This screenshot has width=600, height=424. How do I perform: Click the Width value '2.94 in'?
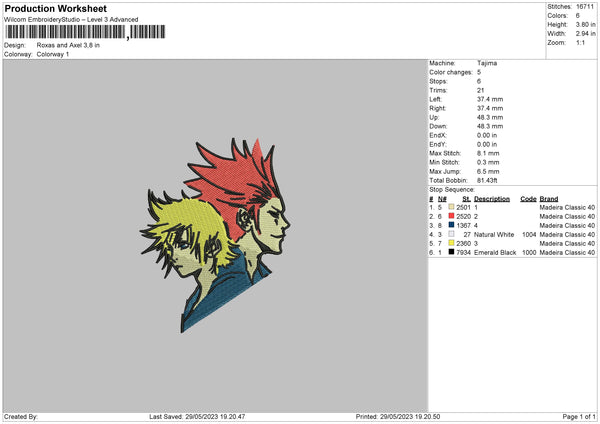coord(585,34)
